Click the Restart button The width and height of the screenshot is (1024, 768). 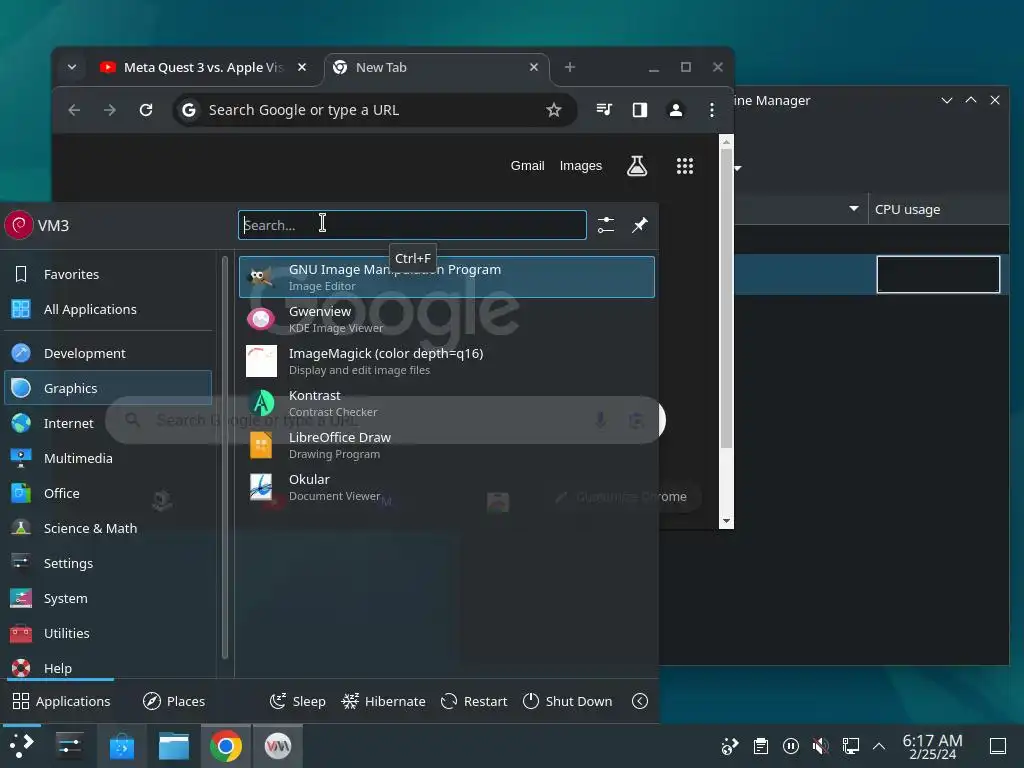(x=474, y=701)
